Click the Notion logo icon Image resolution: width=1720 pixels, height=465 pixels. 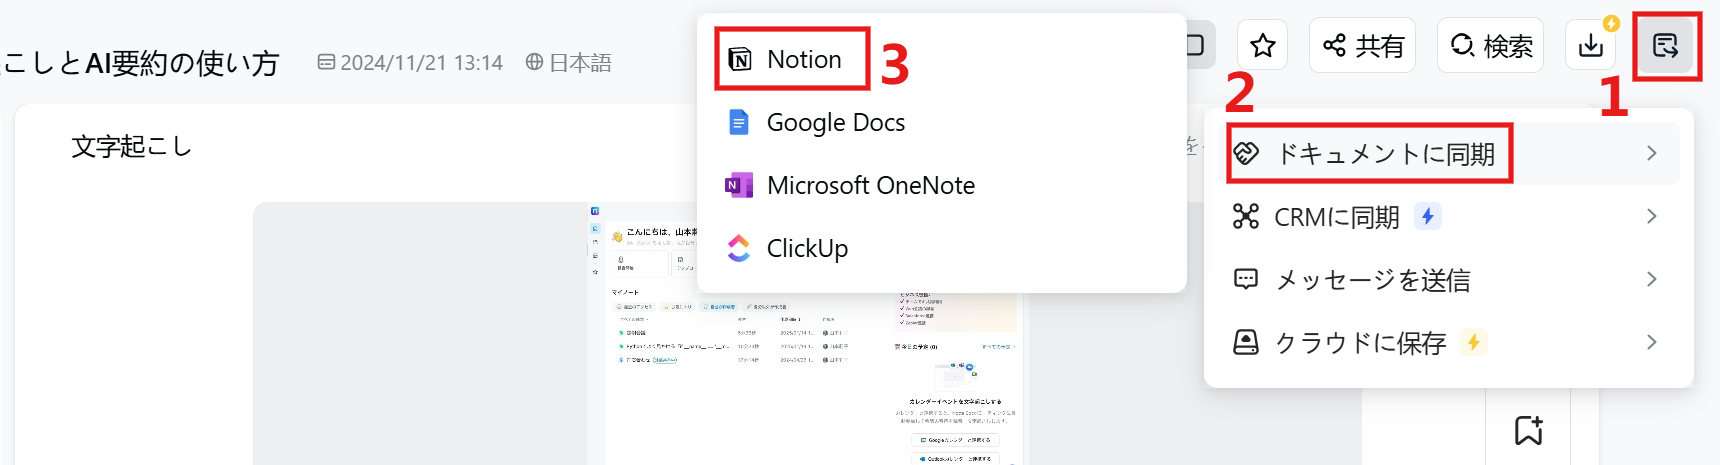tap(740, 60)
